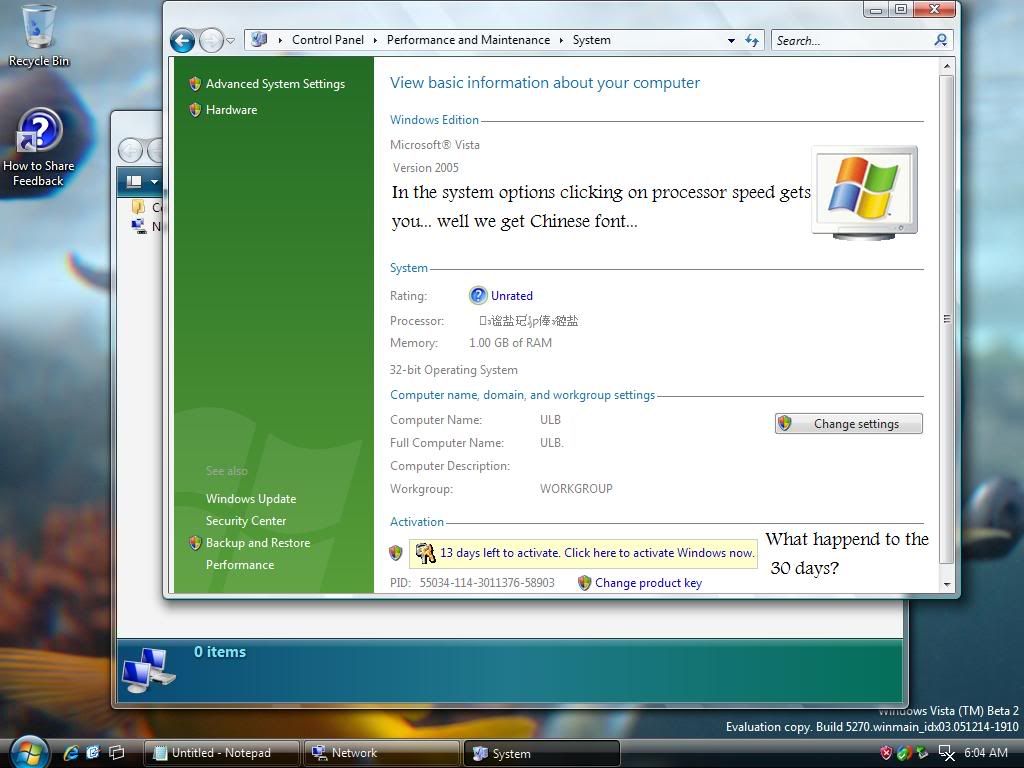The width and height of the screenshot is (1024, 768).
Task: Click the activate Windows now link
Action: pos(596,553)
